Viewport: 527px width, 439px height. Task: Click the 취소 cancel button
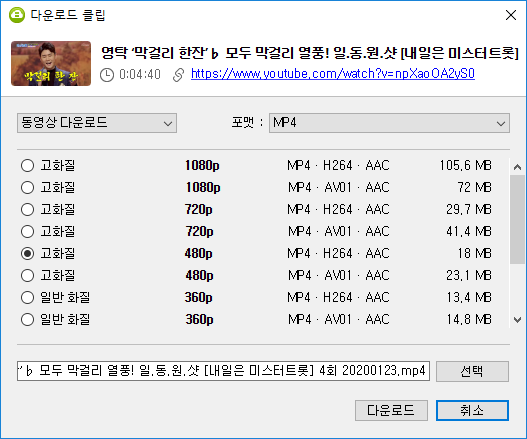[472, 410]
